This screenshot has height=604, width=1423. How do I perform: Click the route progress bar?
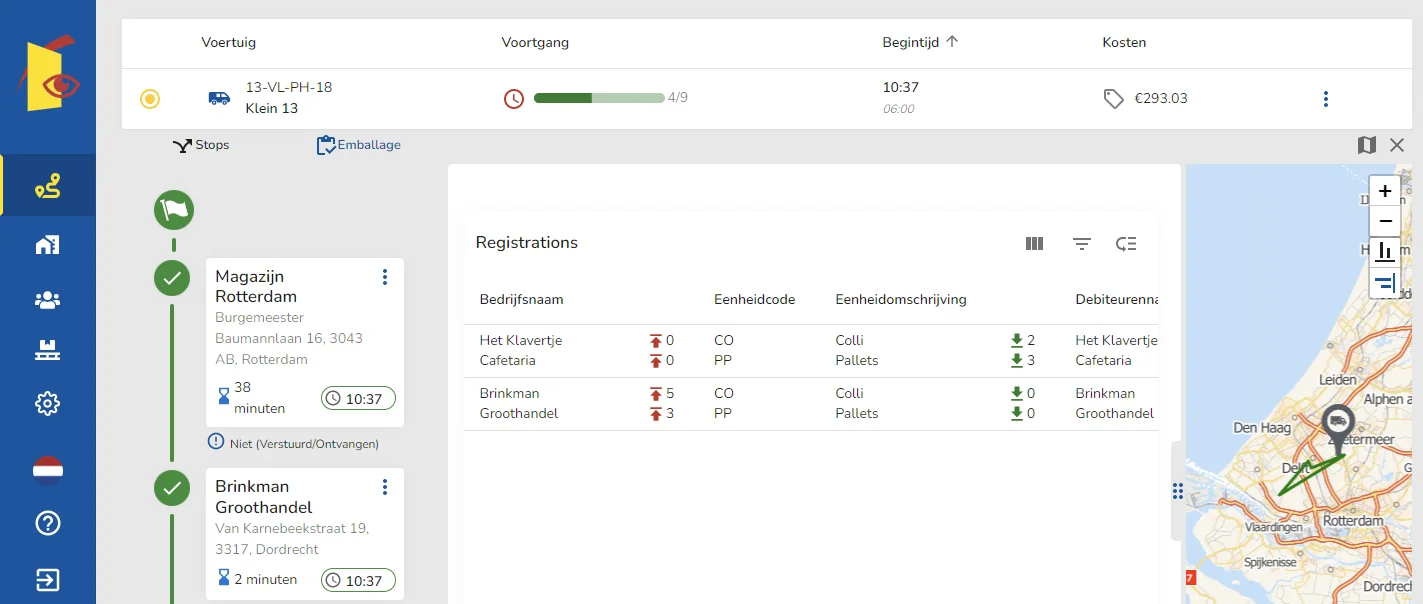(x=599, y=98)
